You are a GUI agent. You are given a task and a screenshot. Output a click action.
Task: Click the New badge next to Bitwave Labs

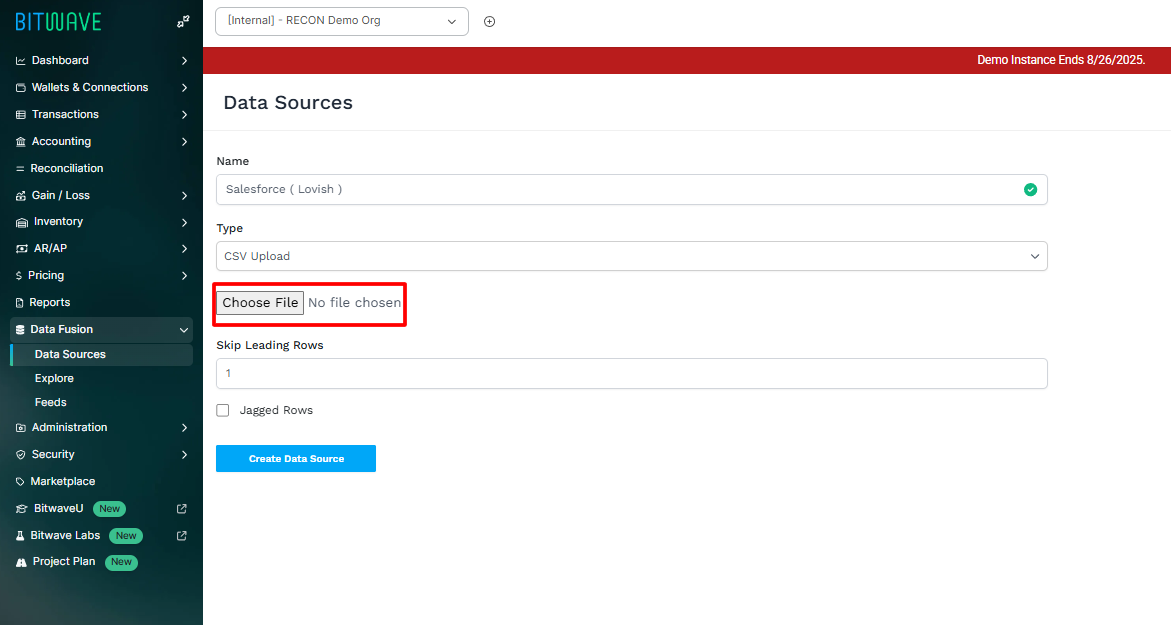click(x=125, y=535)
